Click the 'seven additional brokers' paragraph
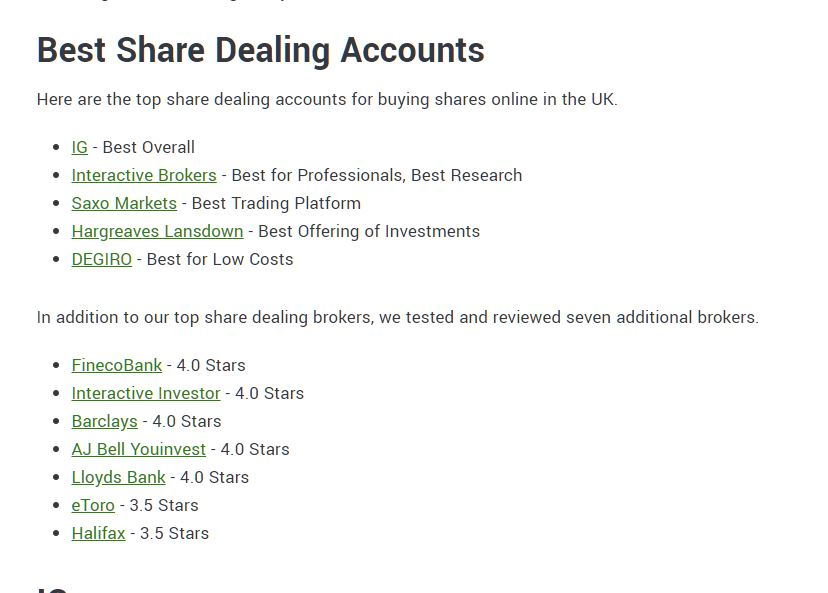Viewport: 828px width, 593px height. (x=397, y=317)
